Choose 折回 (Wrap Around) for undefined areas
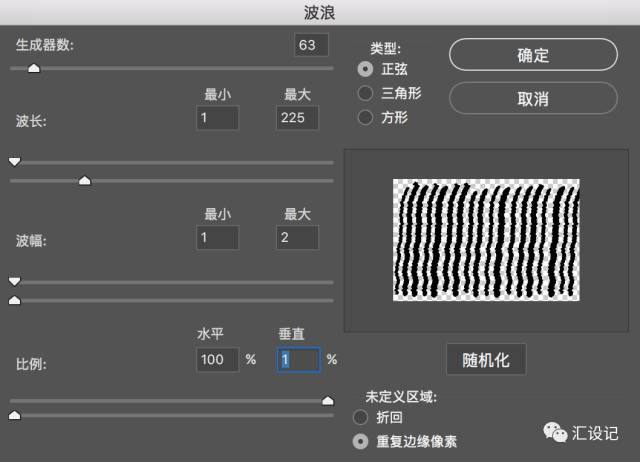The image size is (640, 462). (x=361, y=417)
